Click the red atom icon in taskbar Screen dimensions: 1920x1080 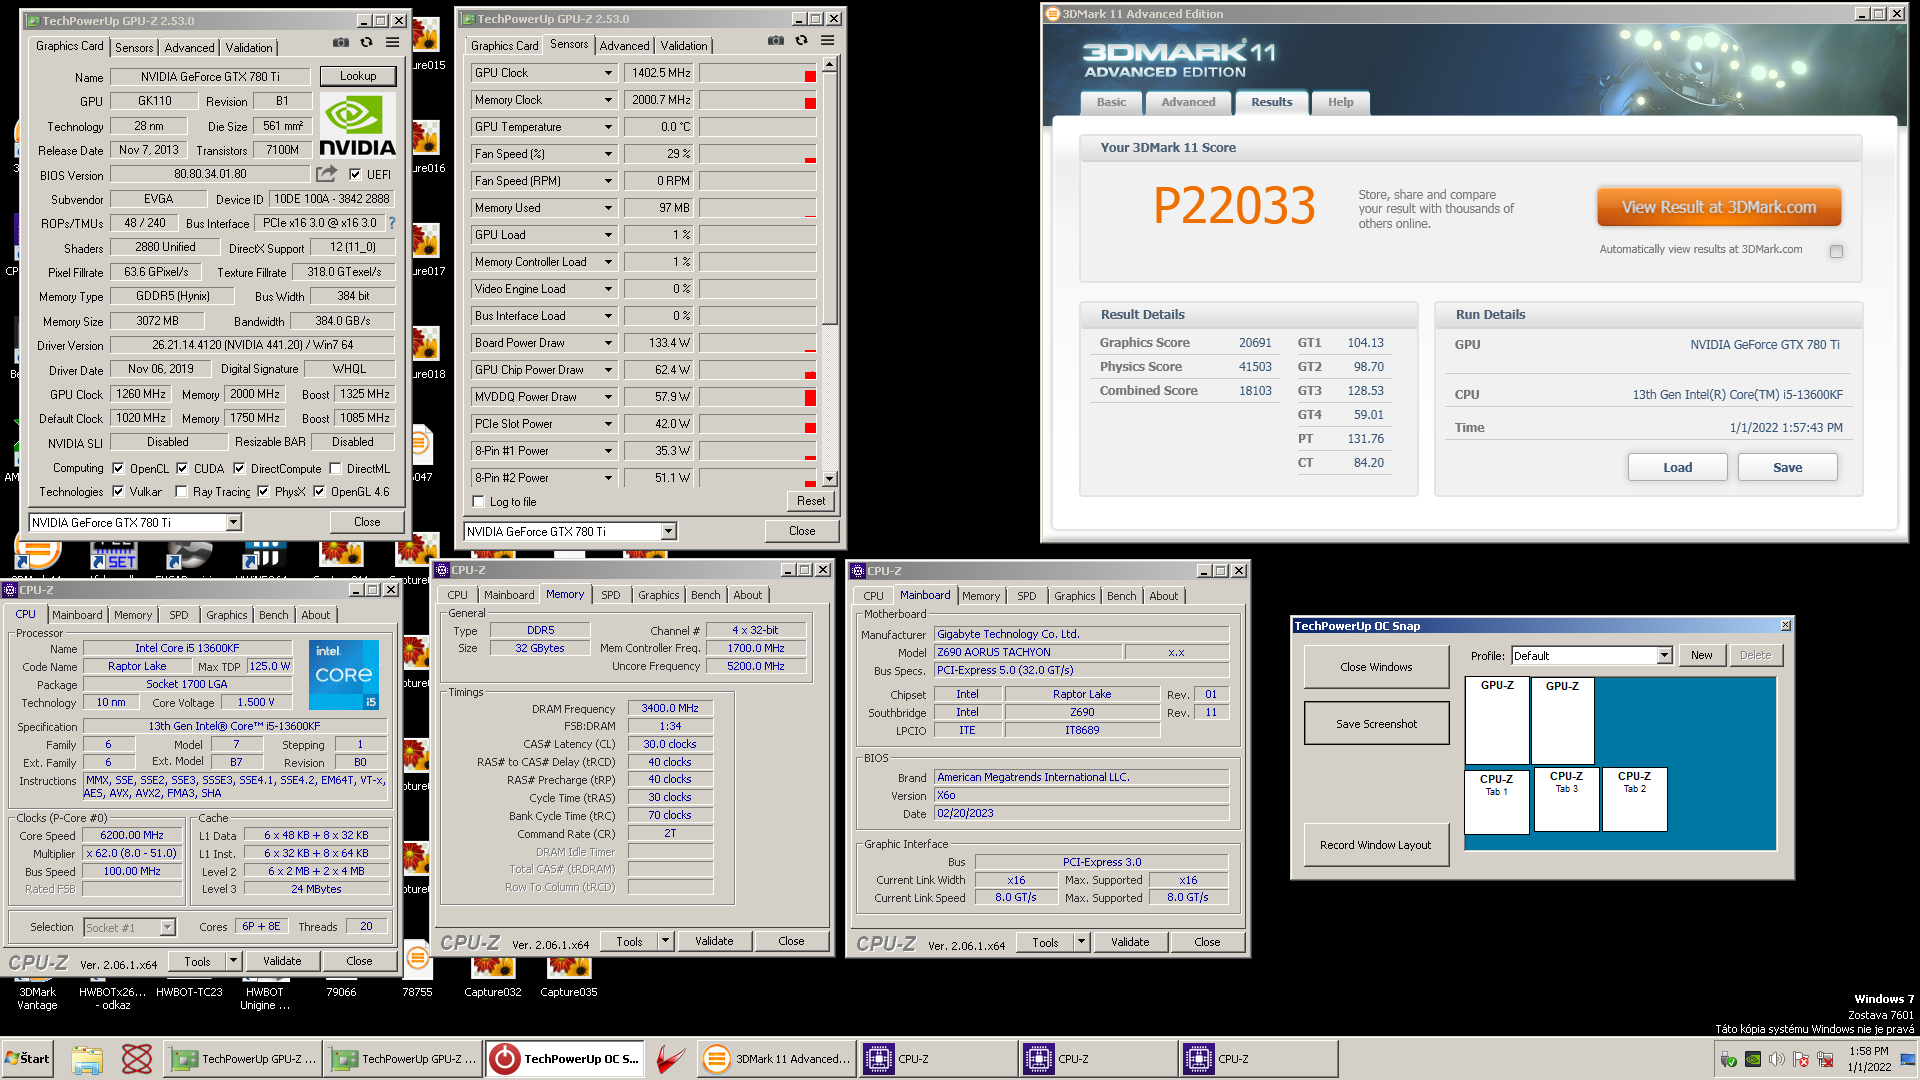[x=136, y=1059]
